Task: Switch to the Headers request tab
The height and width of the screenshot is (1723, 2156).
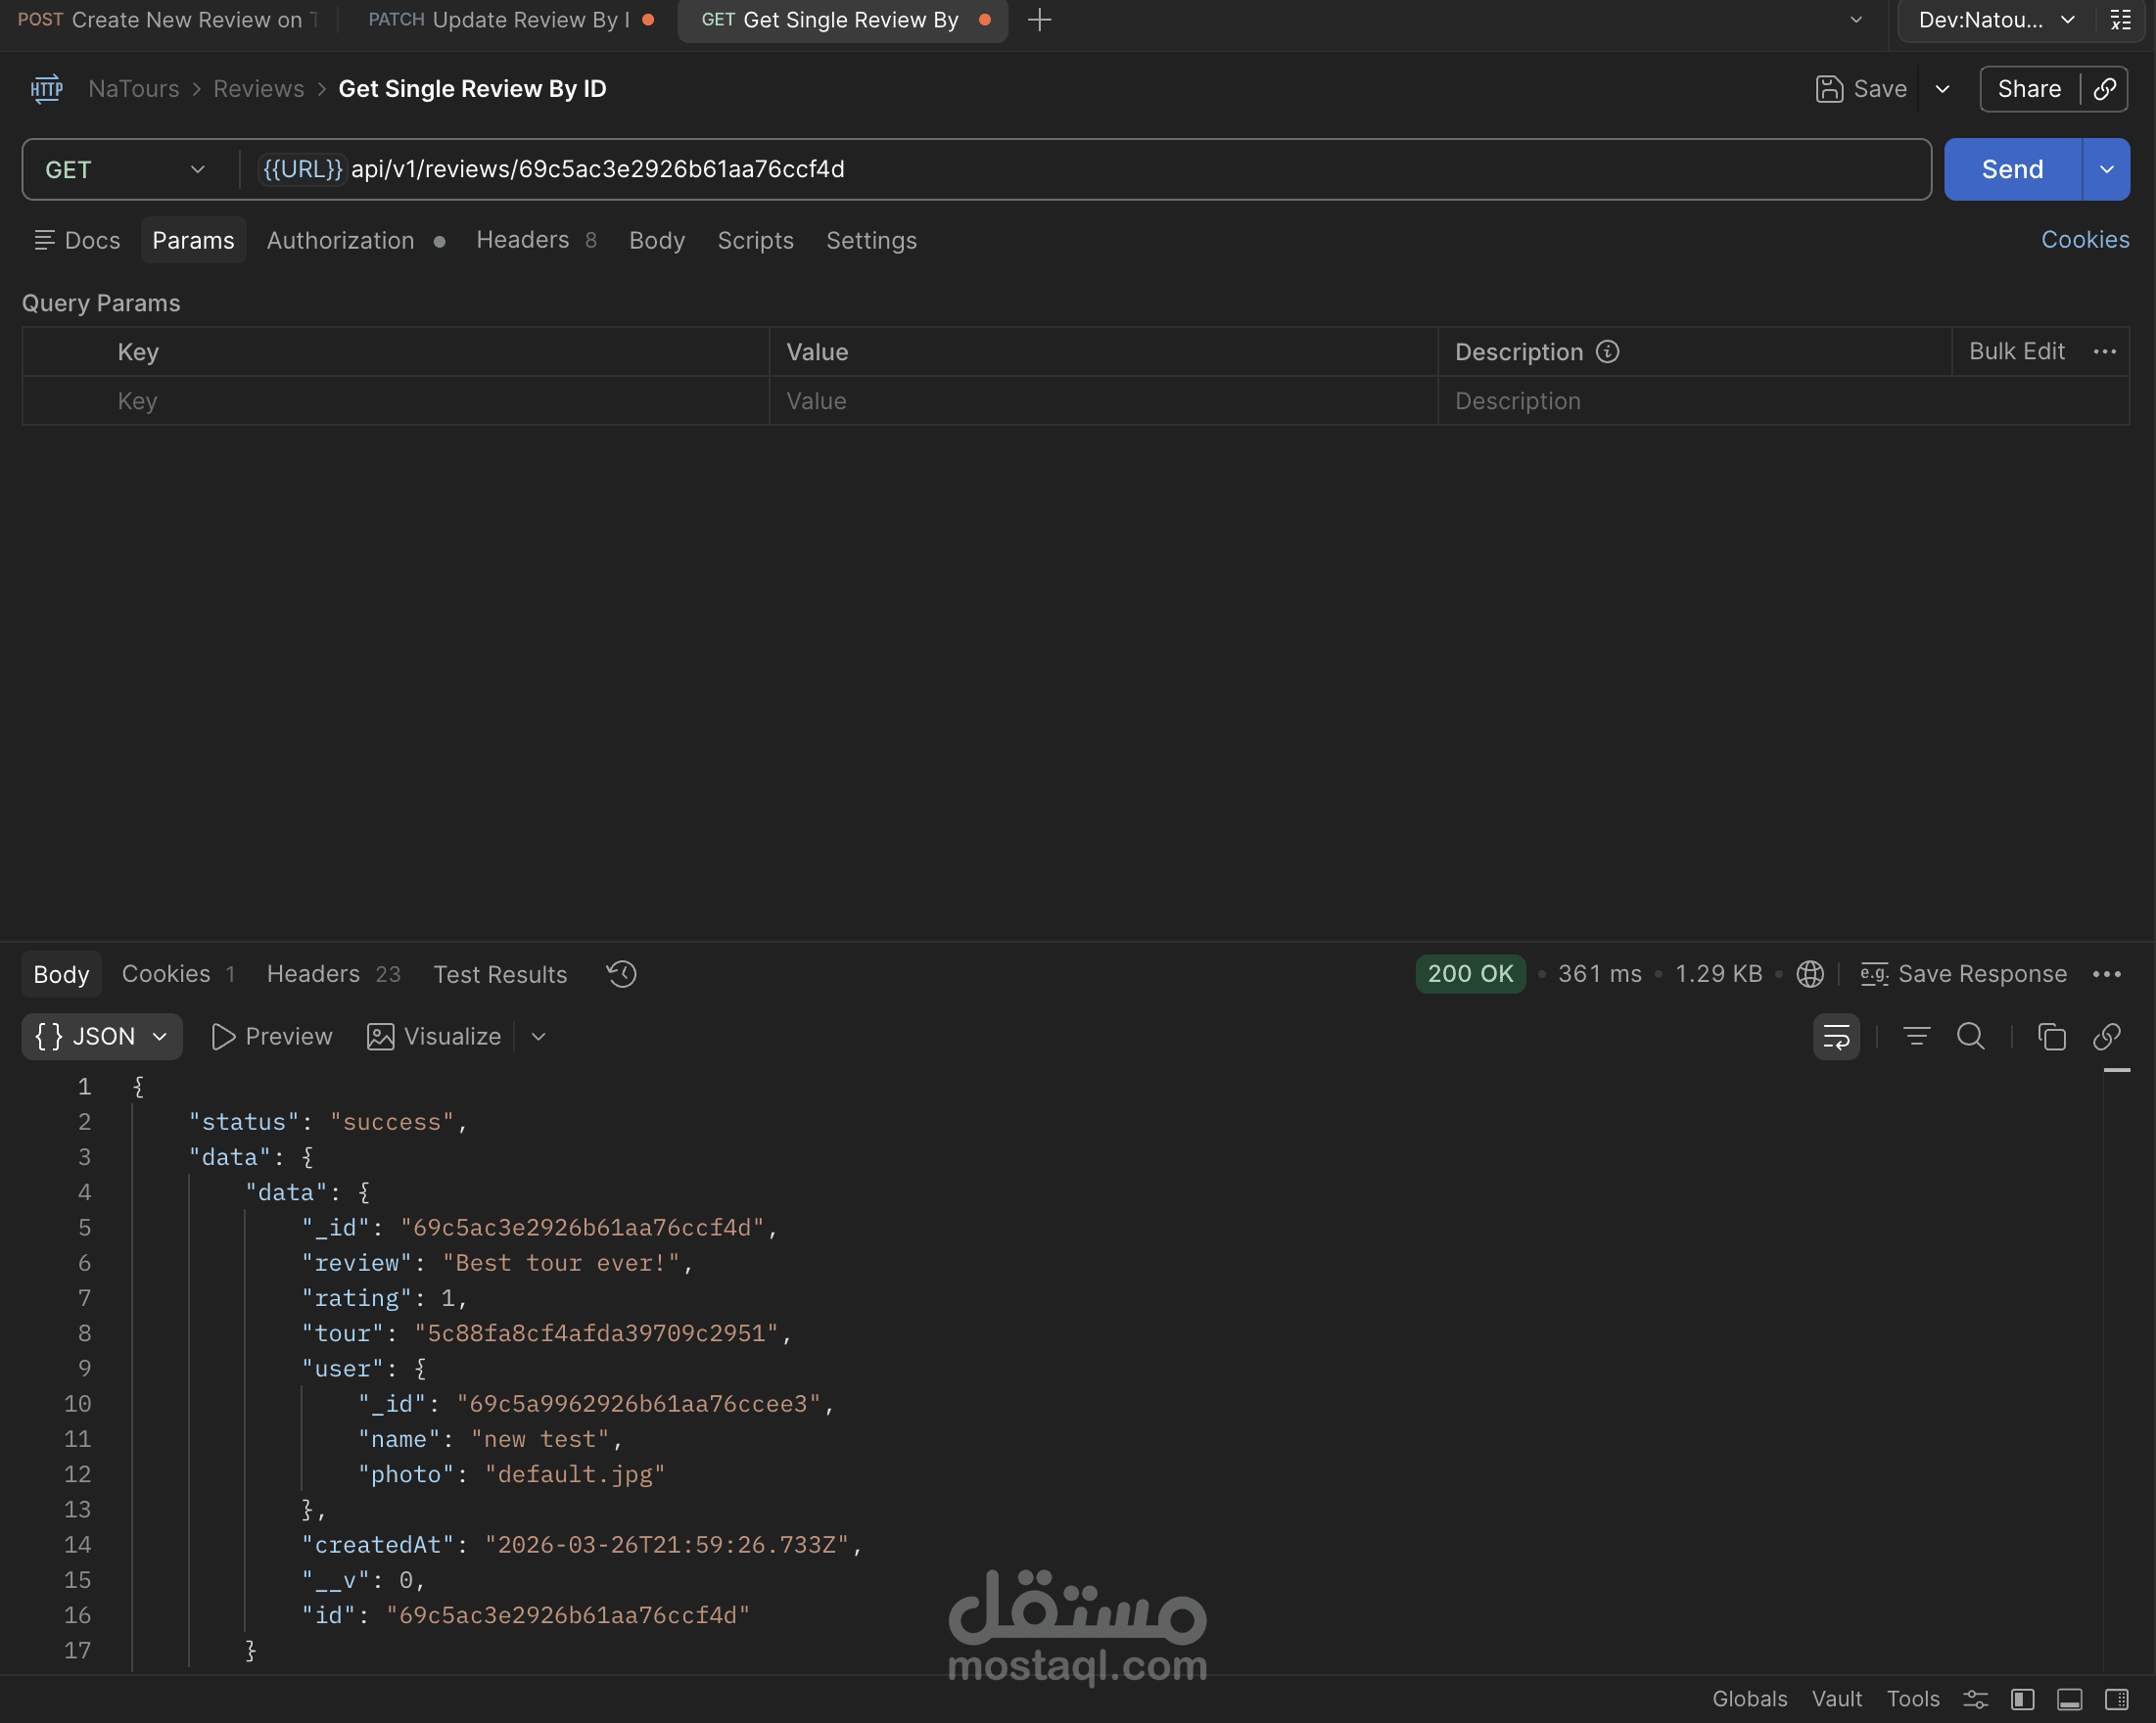Action: 523,240
